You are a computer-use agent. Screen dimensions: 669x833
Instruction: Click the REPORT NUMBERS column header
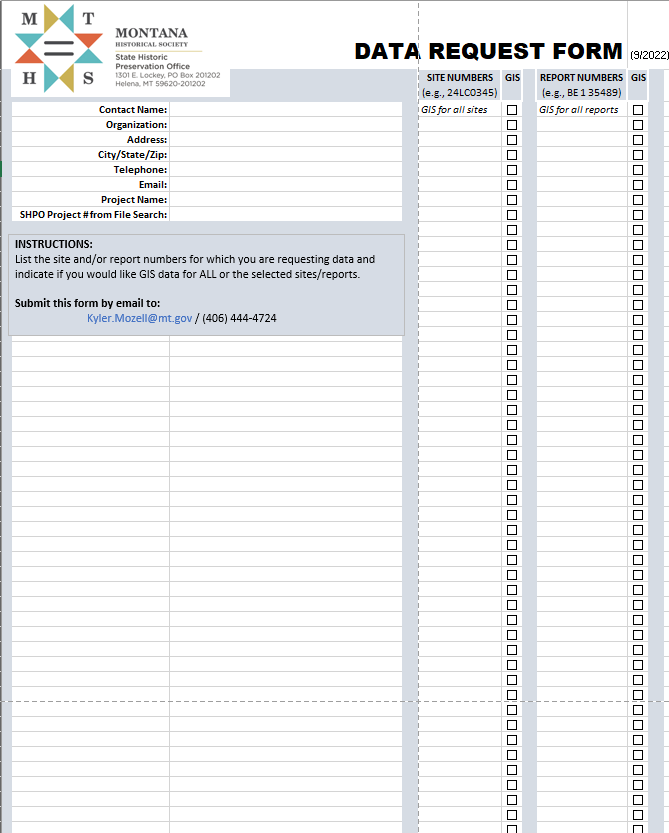pyautogui.click(x=581, y=78)
